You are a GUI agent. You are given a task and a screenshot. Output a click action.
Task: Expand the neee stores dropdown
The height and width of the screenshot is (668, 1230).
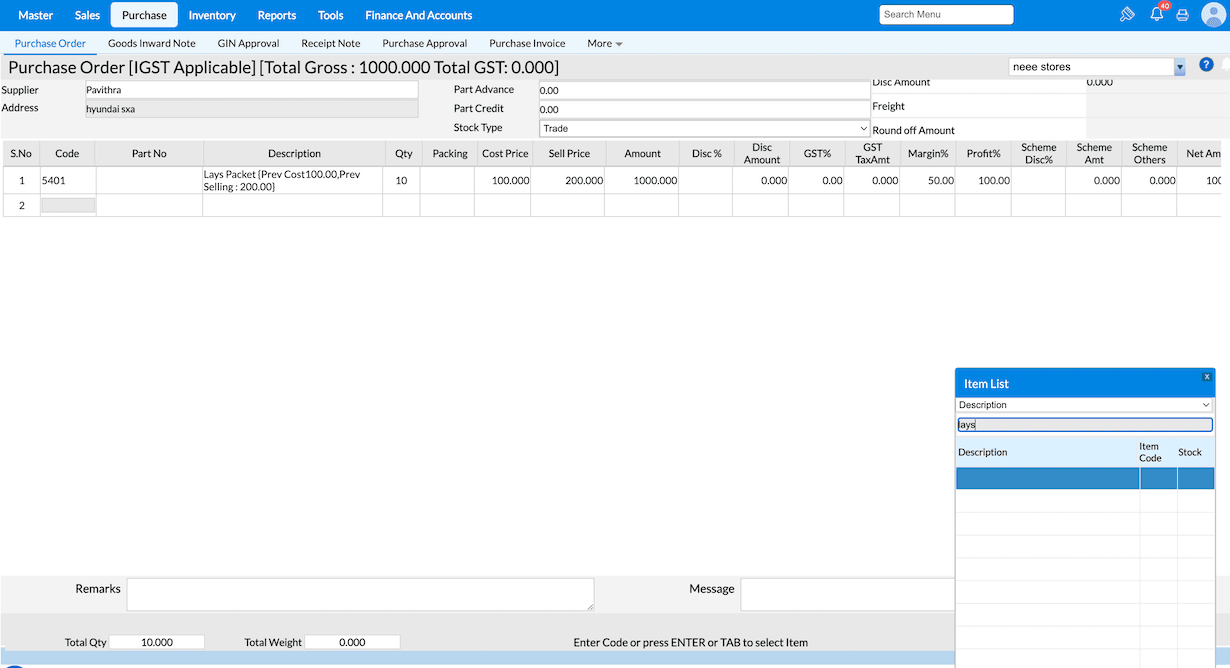click(x=1179, y=67)
